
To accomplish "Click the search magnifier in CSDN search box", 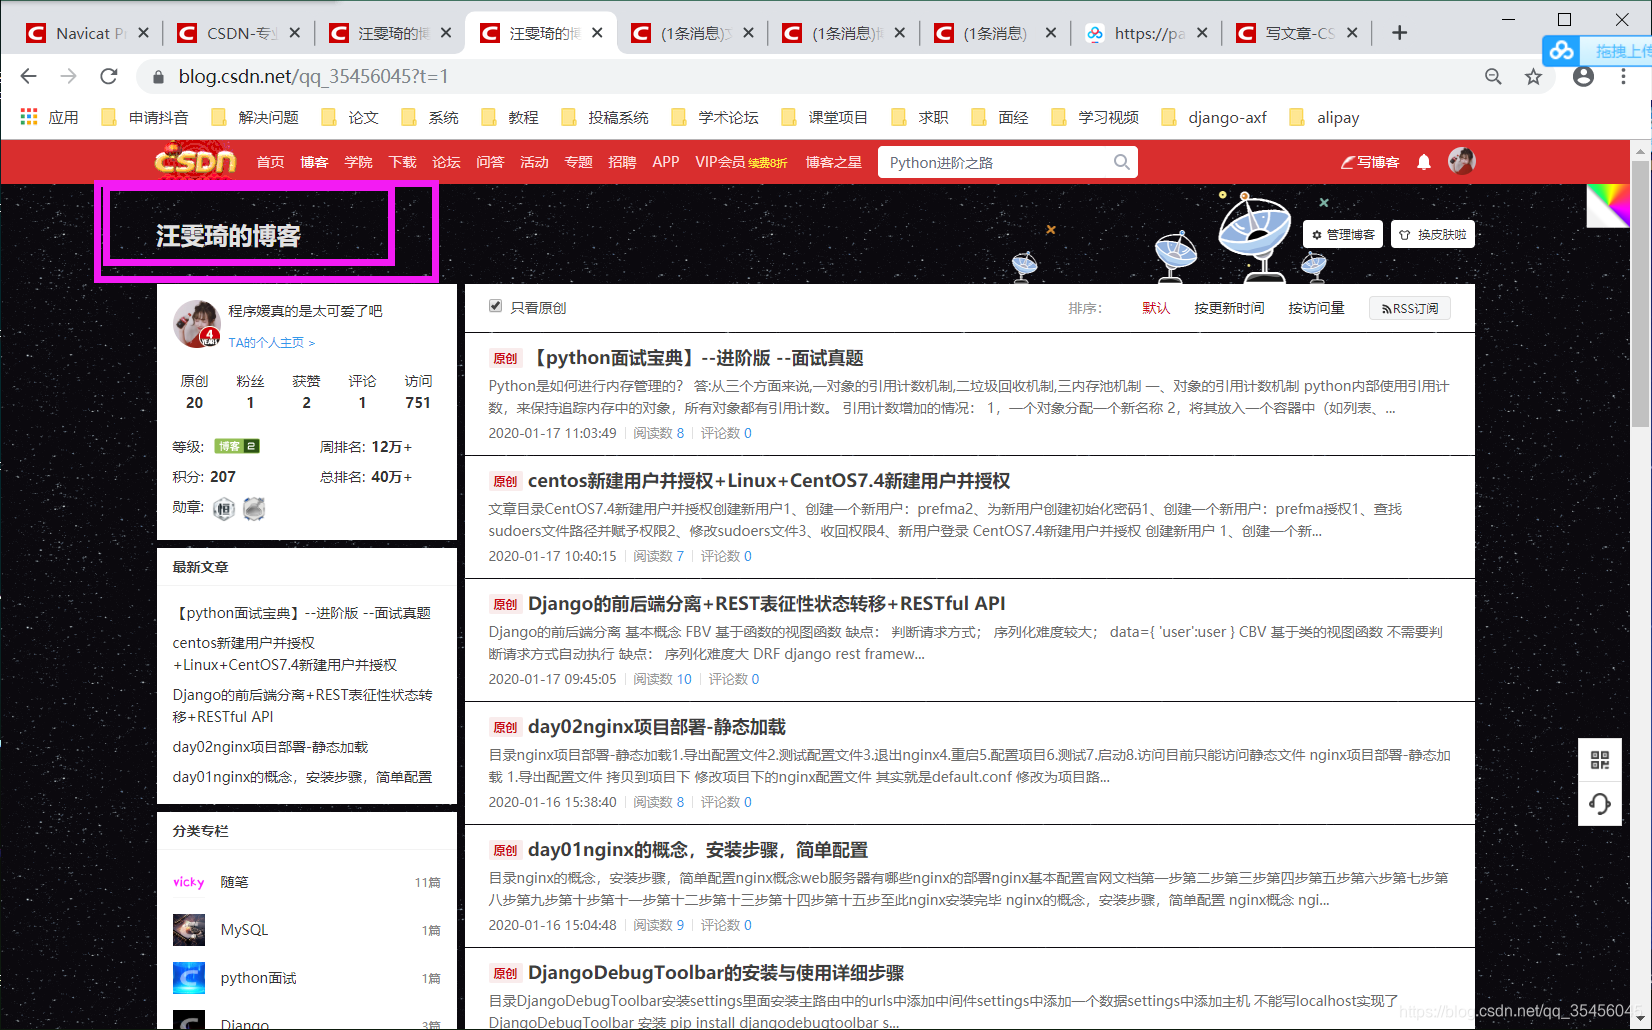I will [1122, 162].
